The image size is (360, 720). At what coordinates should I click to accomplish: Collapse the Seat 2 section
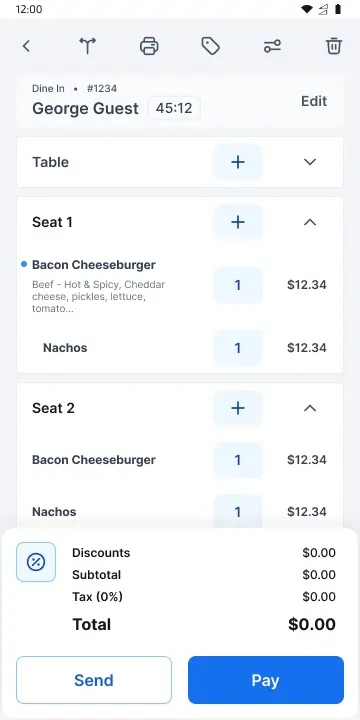[x=310, y=408]
